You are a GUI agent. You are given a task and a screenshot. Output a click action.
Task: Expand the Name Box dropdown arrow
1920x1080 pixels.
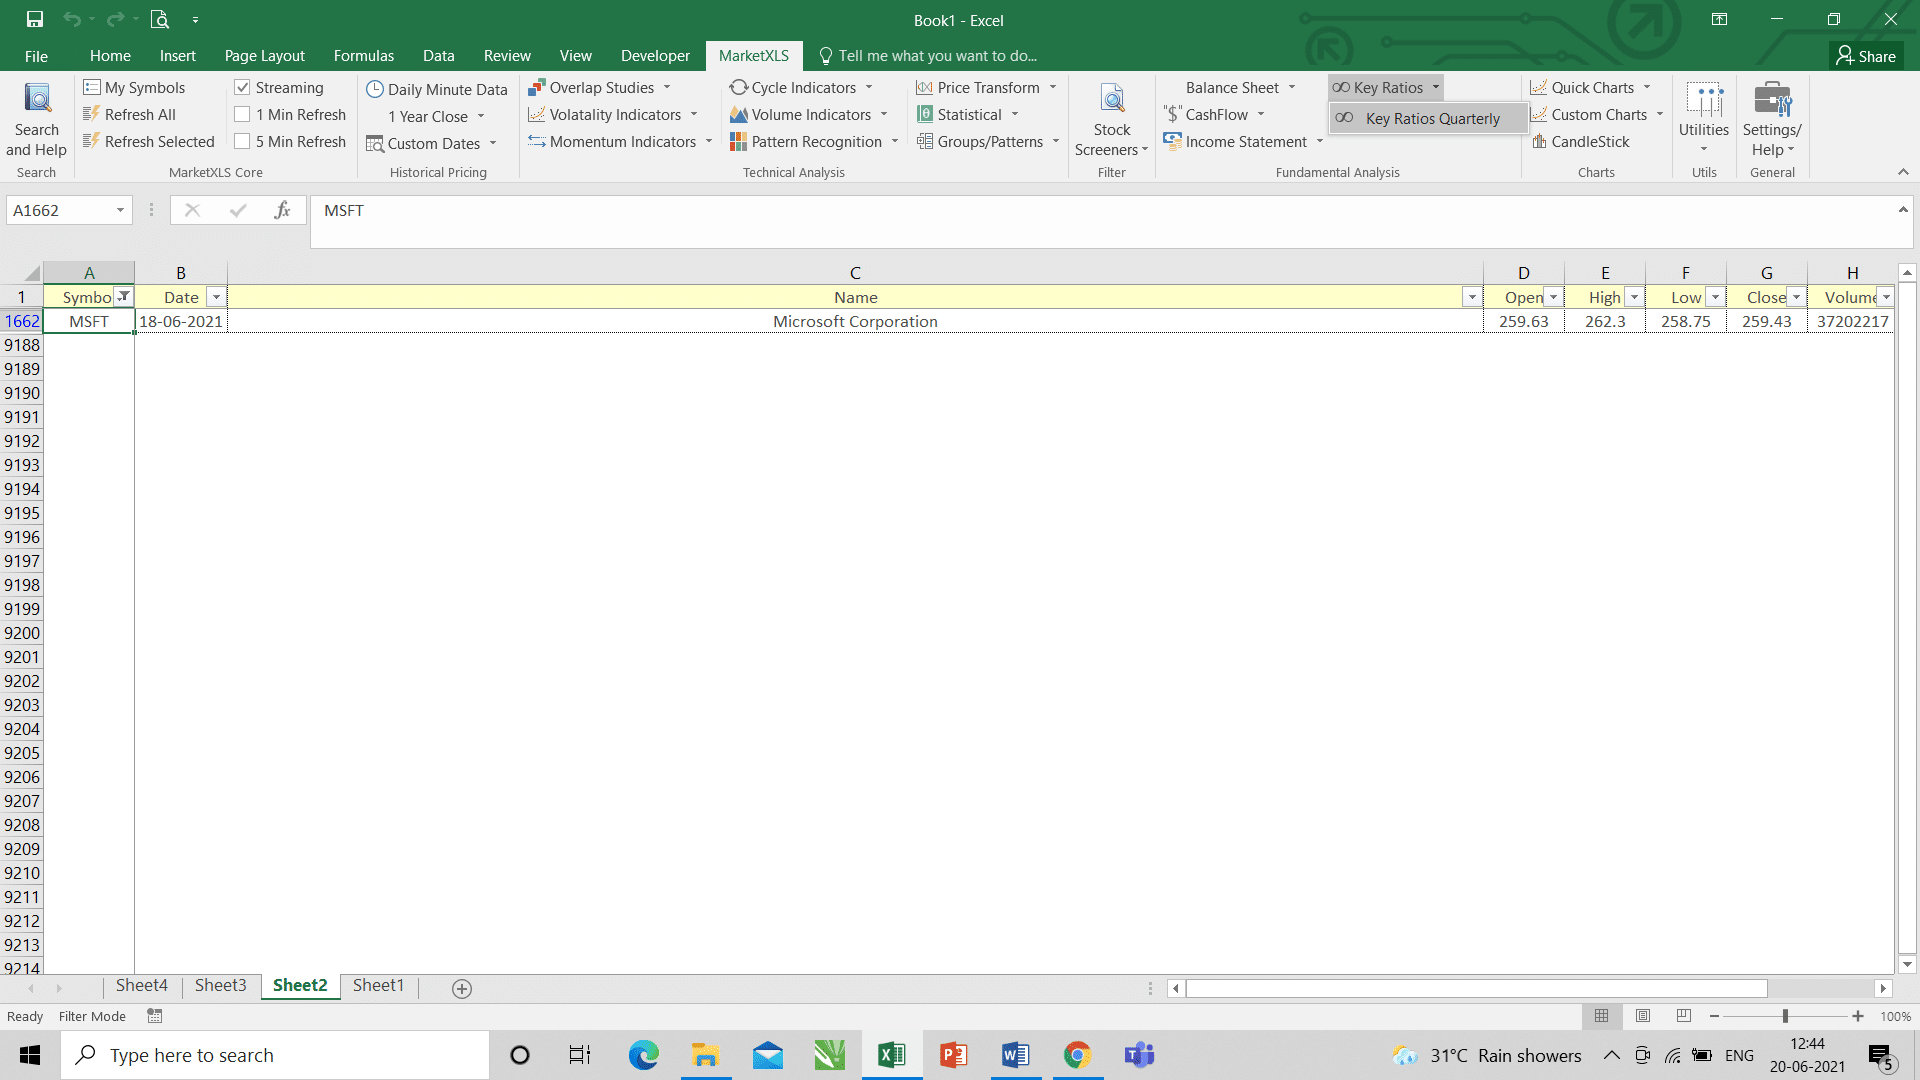pyautogui.click(x=120, y=210)
